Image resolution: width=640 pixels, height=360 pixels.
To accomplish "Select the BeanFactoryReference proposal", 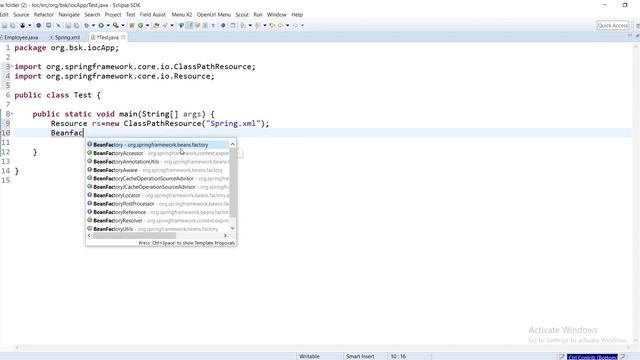I will point(158,212).
